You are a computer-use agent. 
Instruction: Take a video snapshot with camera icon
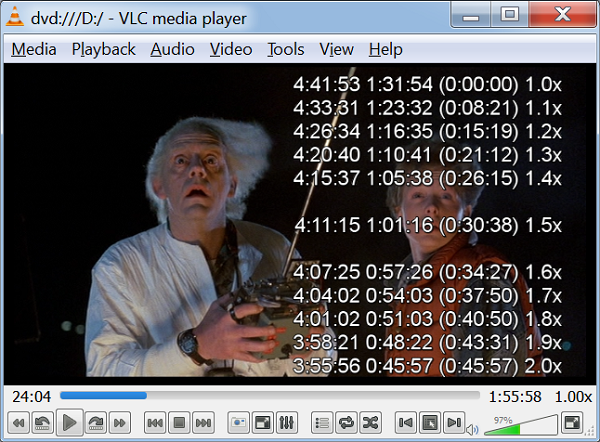pos(238,423)
